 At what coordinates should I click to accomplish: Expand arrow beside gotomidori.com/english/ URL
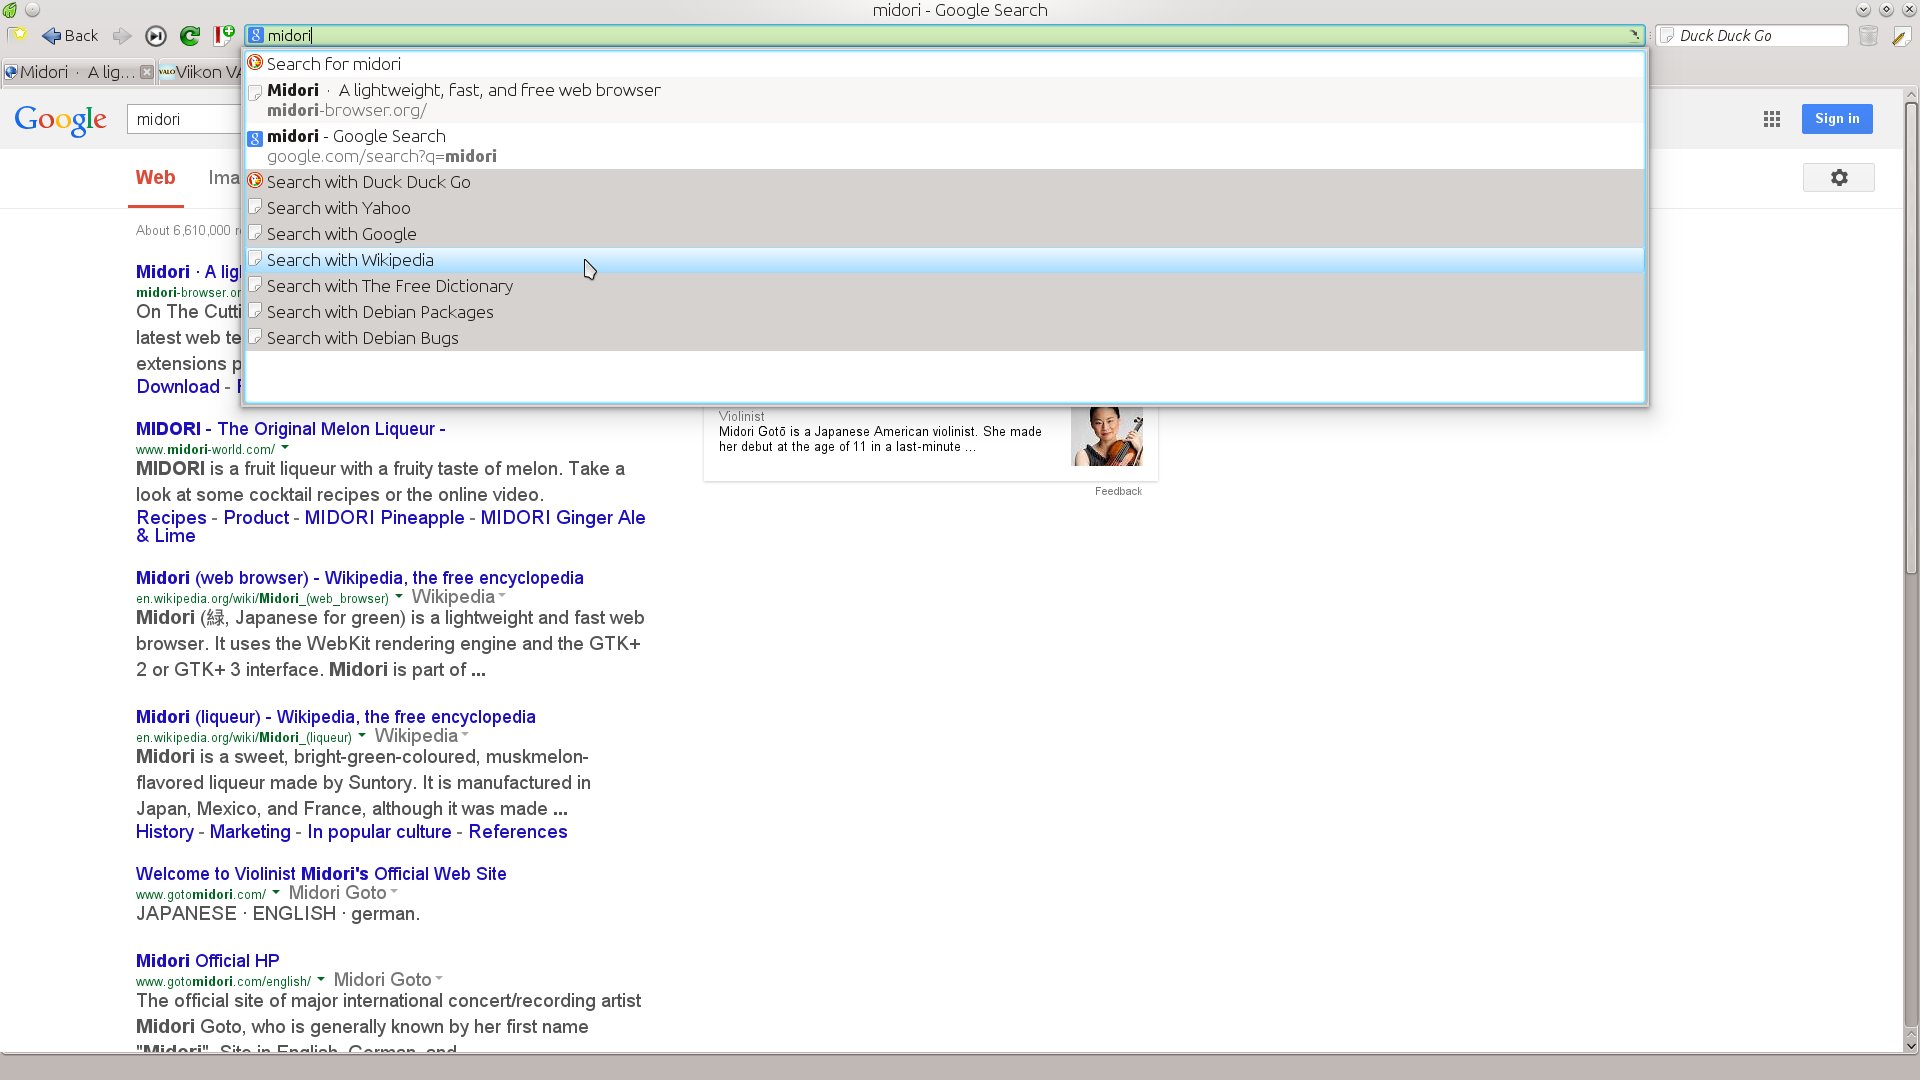point(321,980)
